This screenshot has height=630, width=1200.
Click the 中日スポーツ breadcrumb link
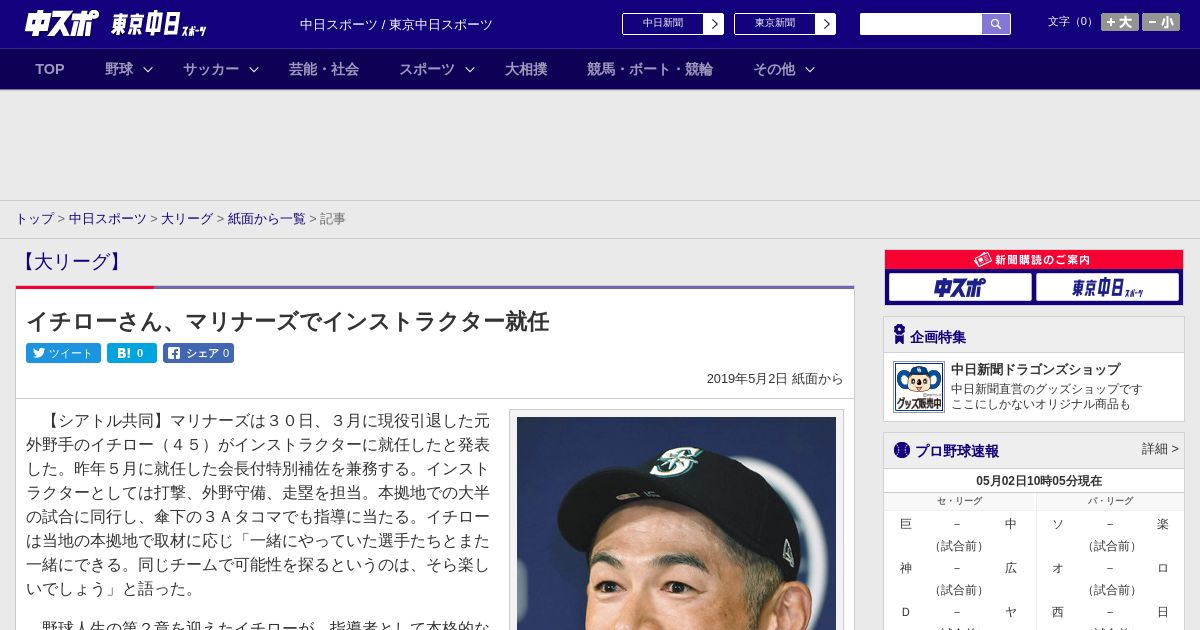(108, 218)
